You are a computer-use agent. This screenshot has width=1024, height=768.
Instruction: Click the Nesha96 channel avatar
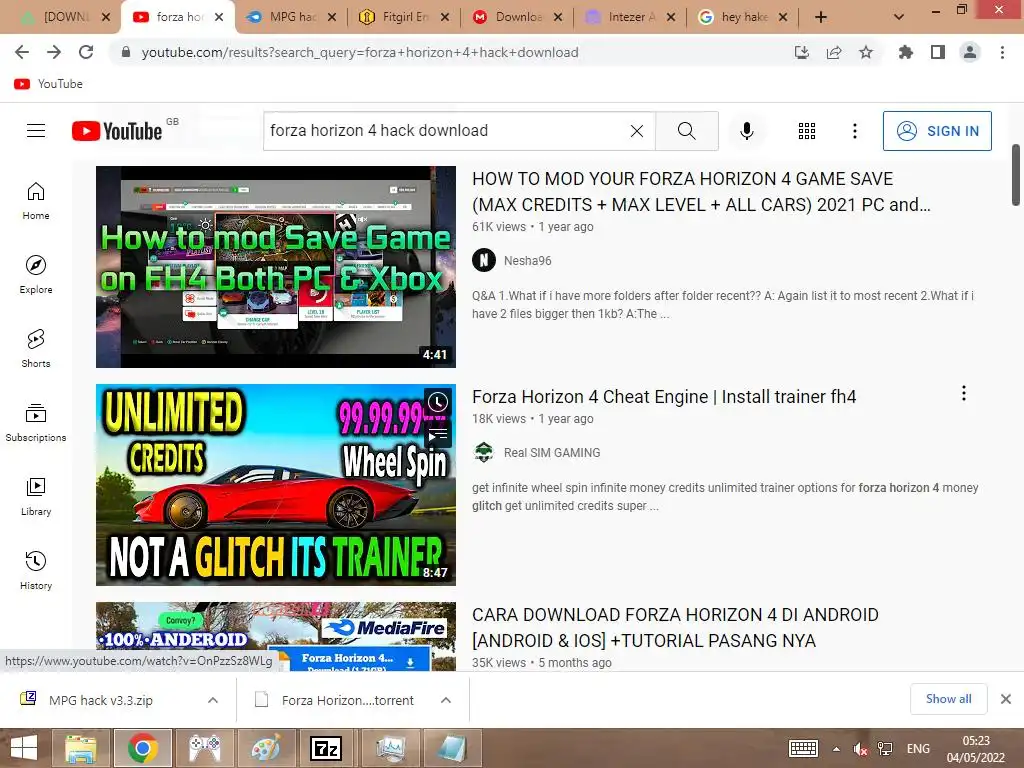[x=483, y=261]
